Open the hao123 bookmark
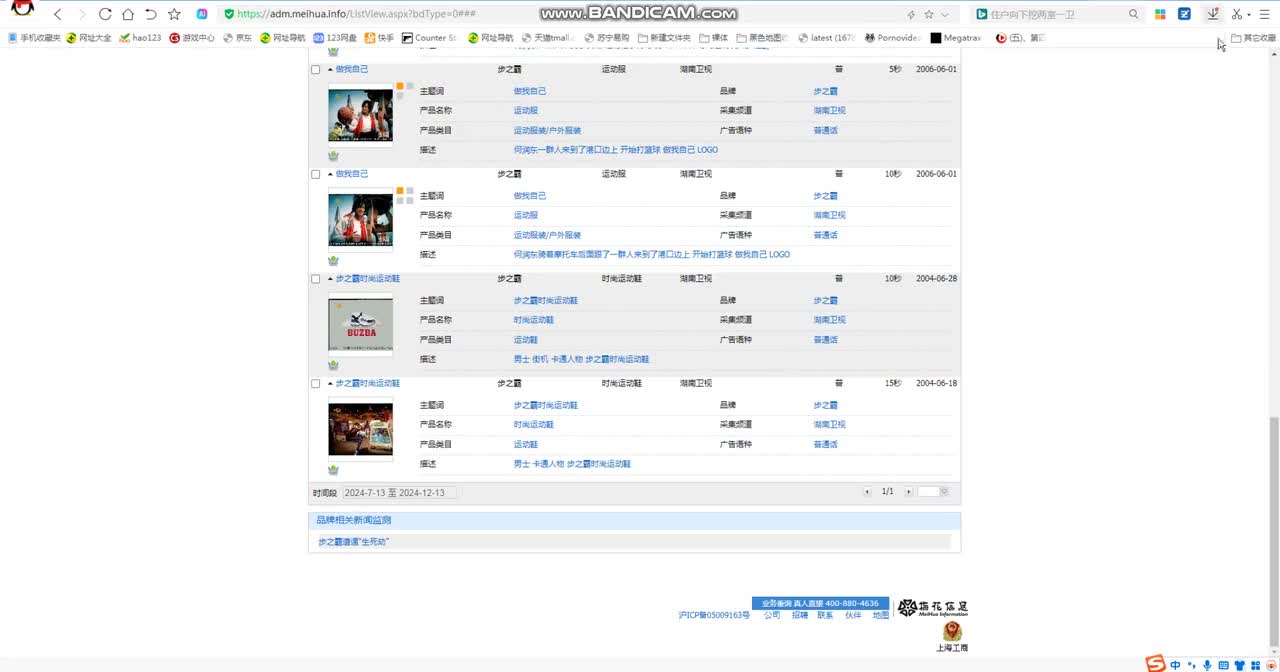Viewport: 1280px width, 672px height. [140, 38]
